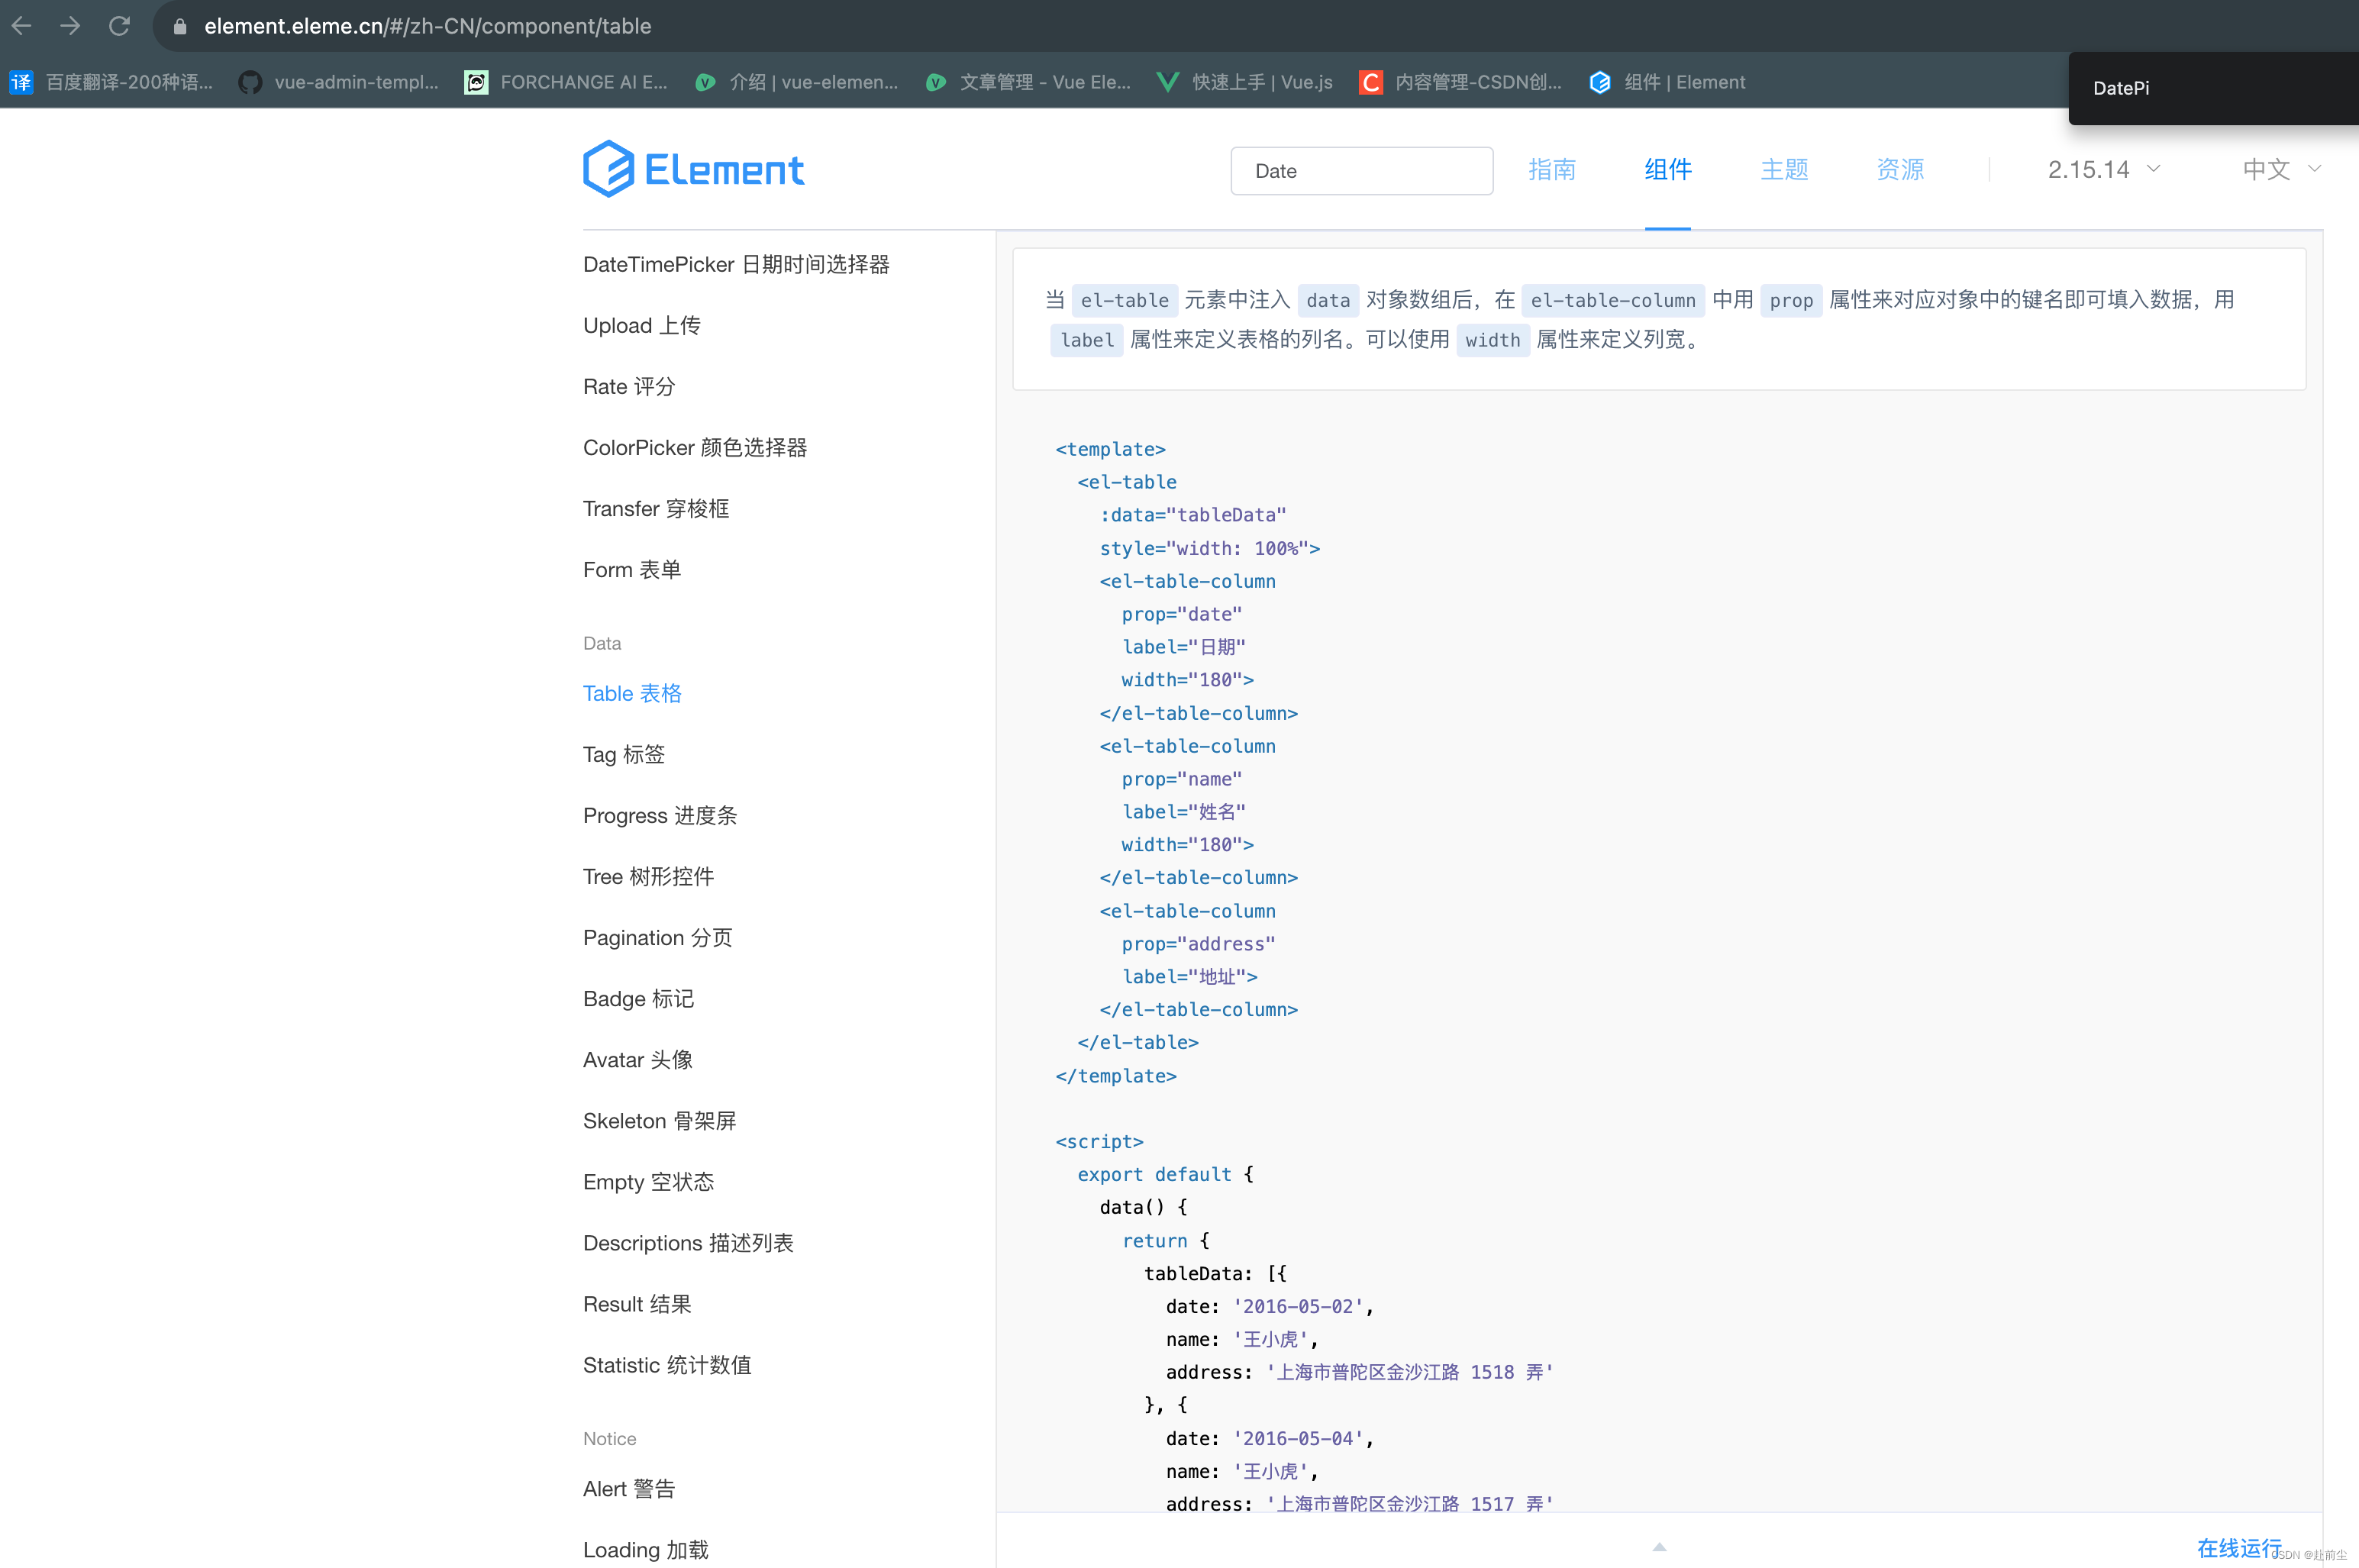Click the lock icon in address bar

[180, 27]
